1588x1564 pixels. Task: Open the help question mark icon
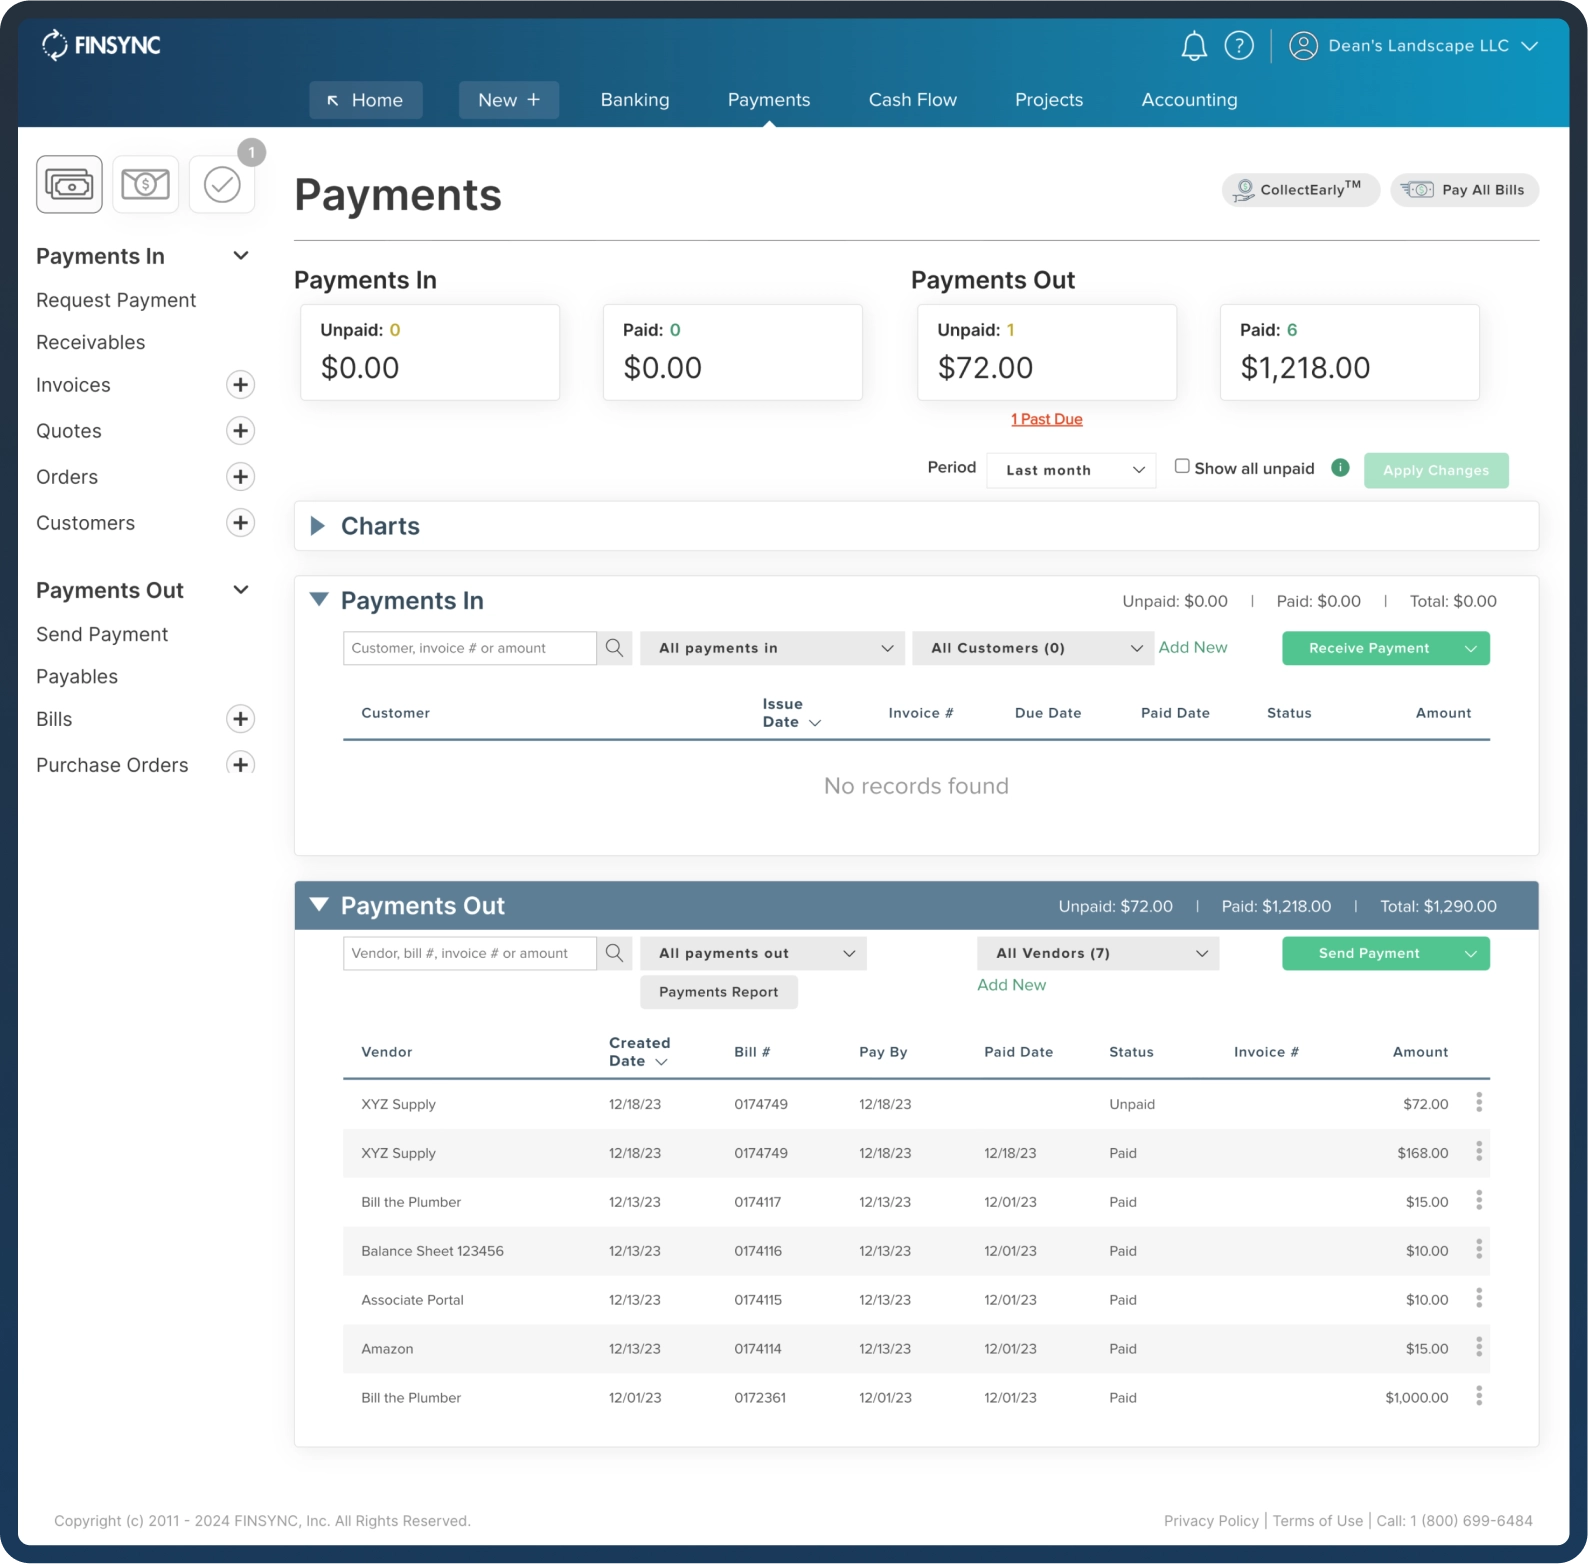1239,46
